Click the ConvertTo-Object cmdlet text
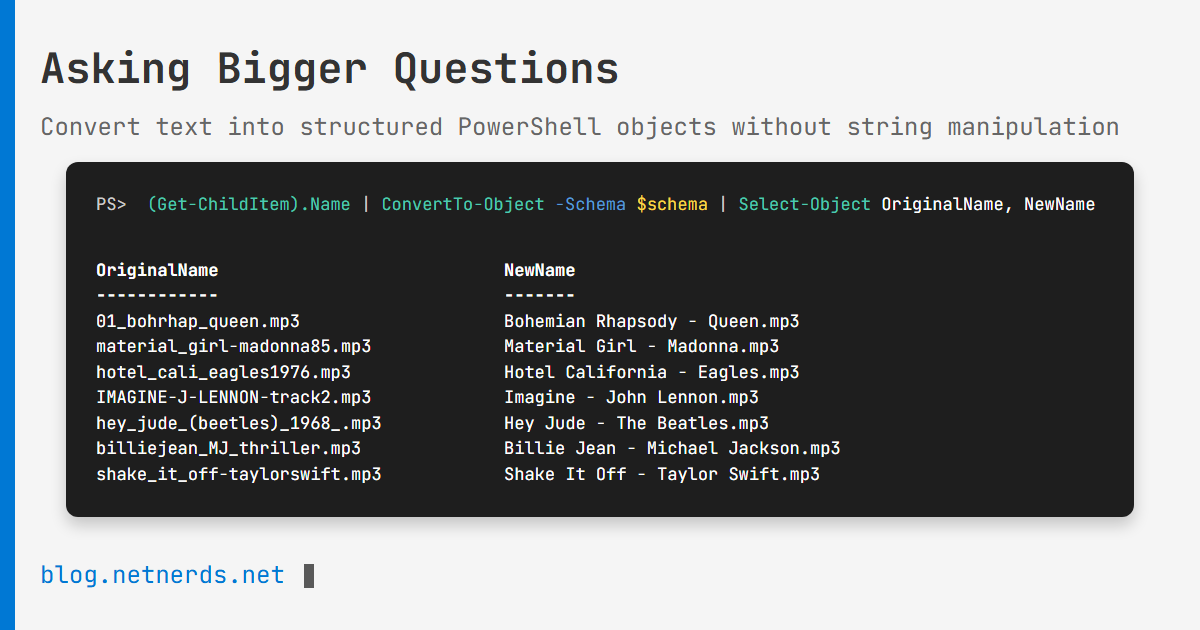The width and height of the screenshot is (1200, 630). click(463, 204)
